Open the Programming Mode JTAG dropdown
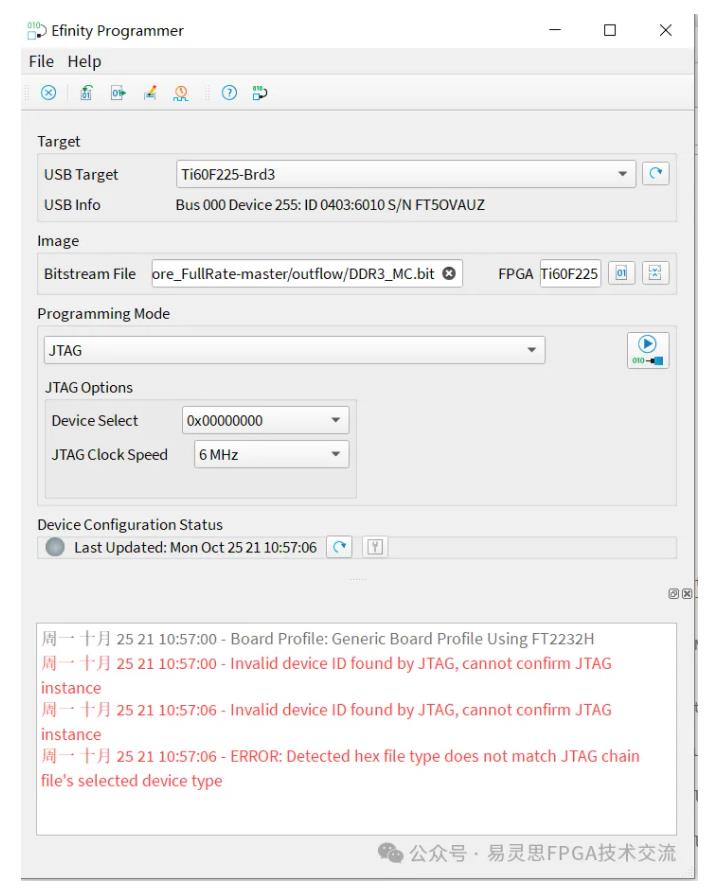This screenshot has height=892, width=707. pyautogui.click(x=531, y=351)
